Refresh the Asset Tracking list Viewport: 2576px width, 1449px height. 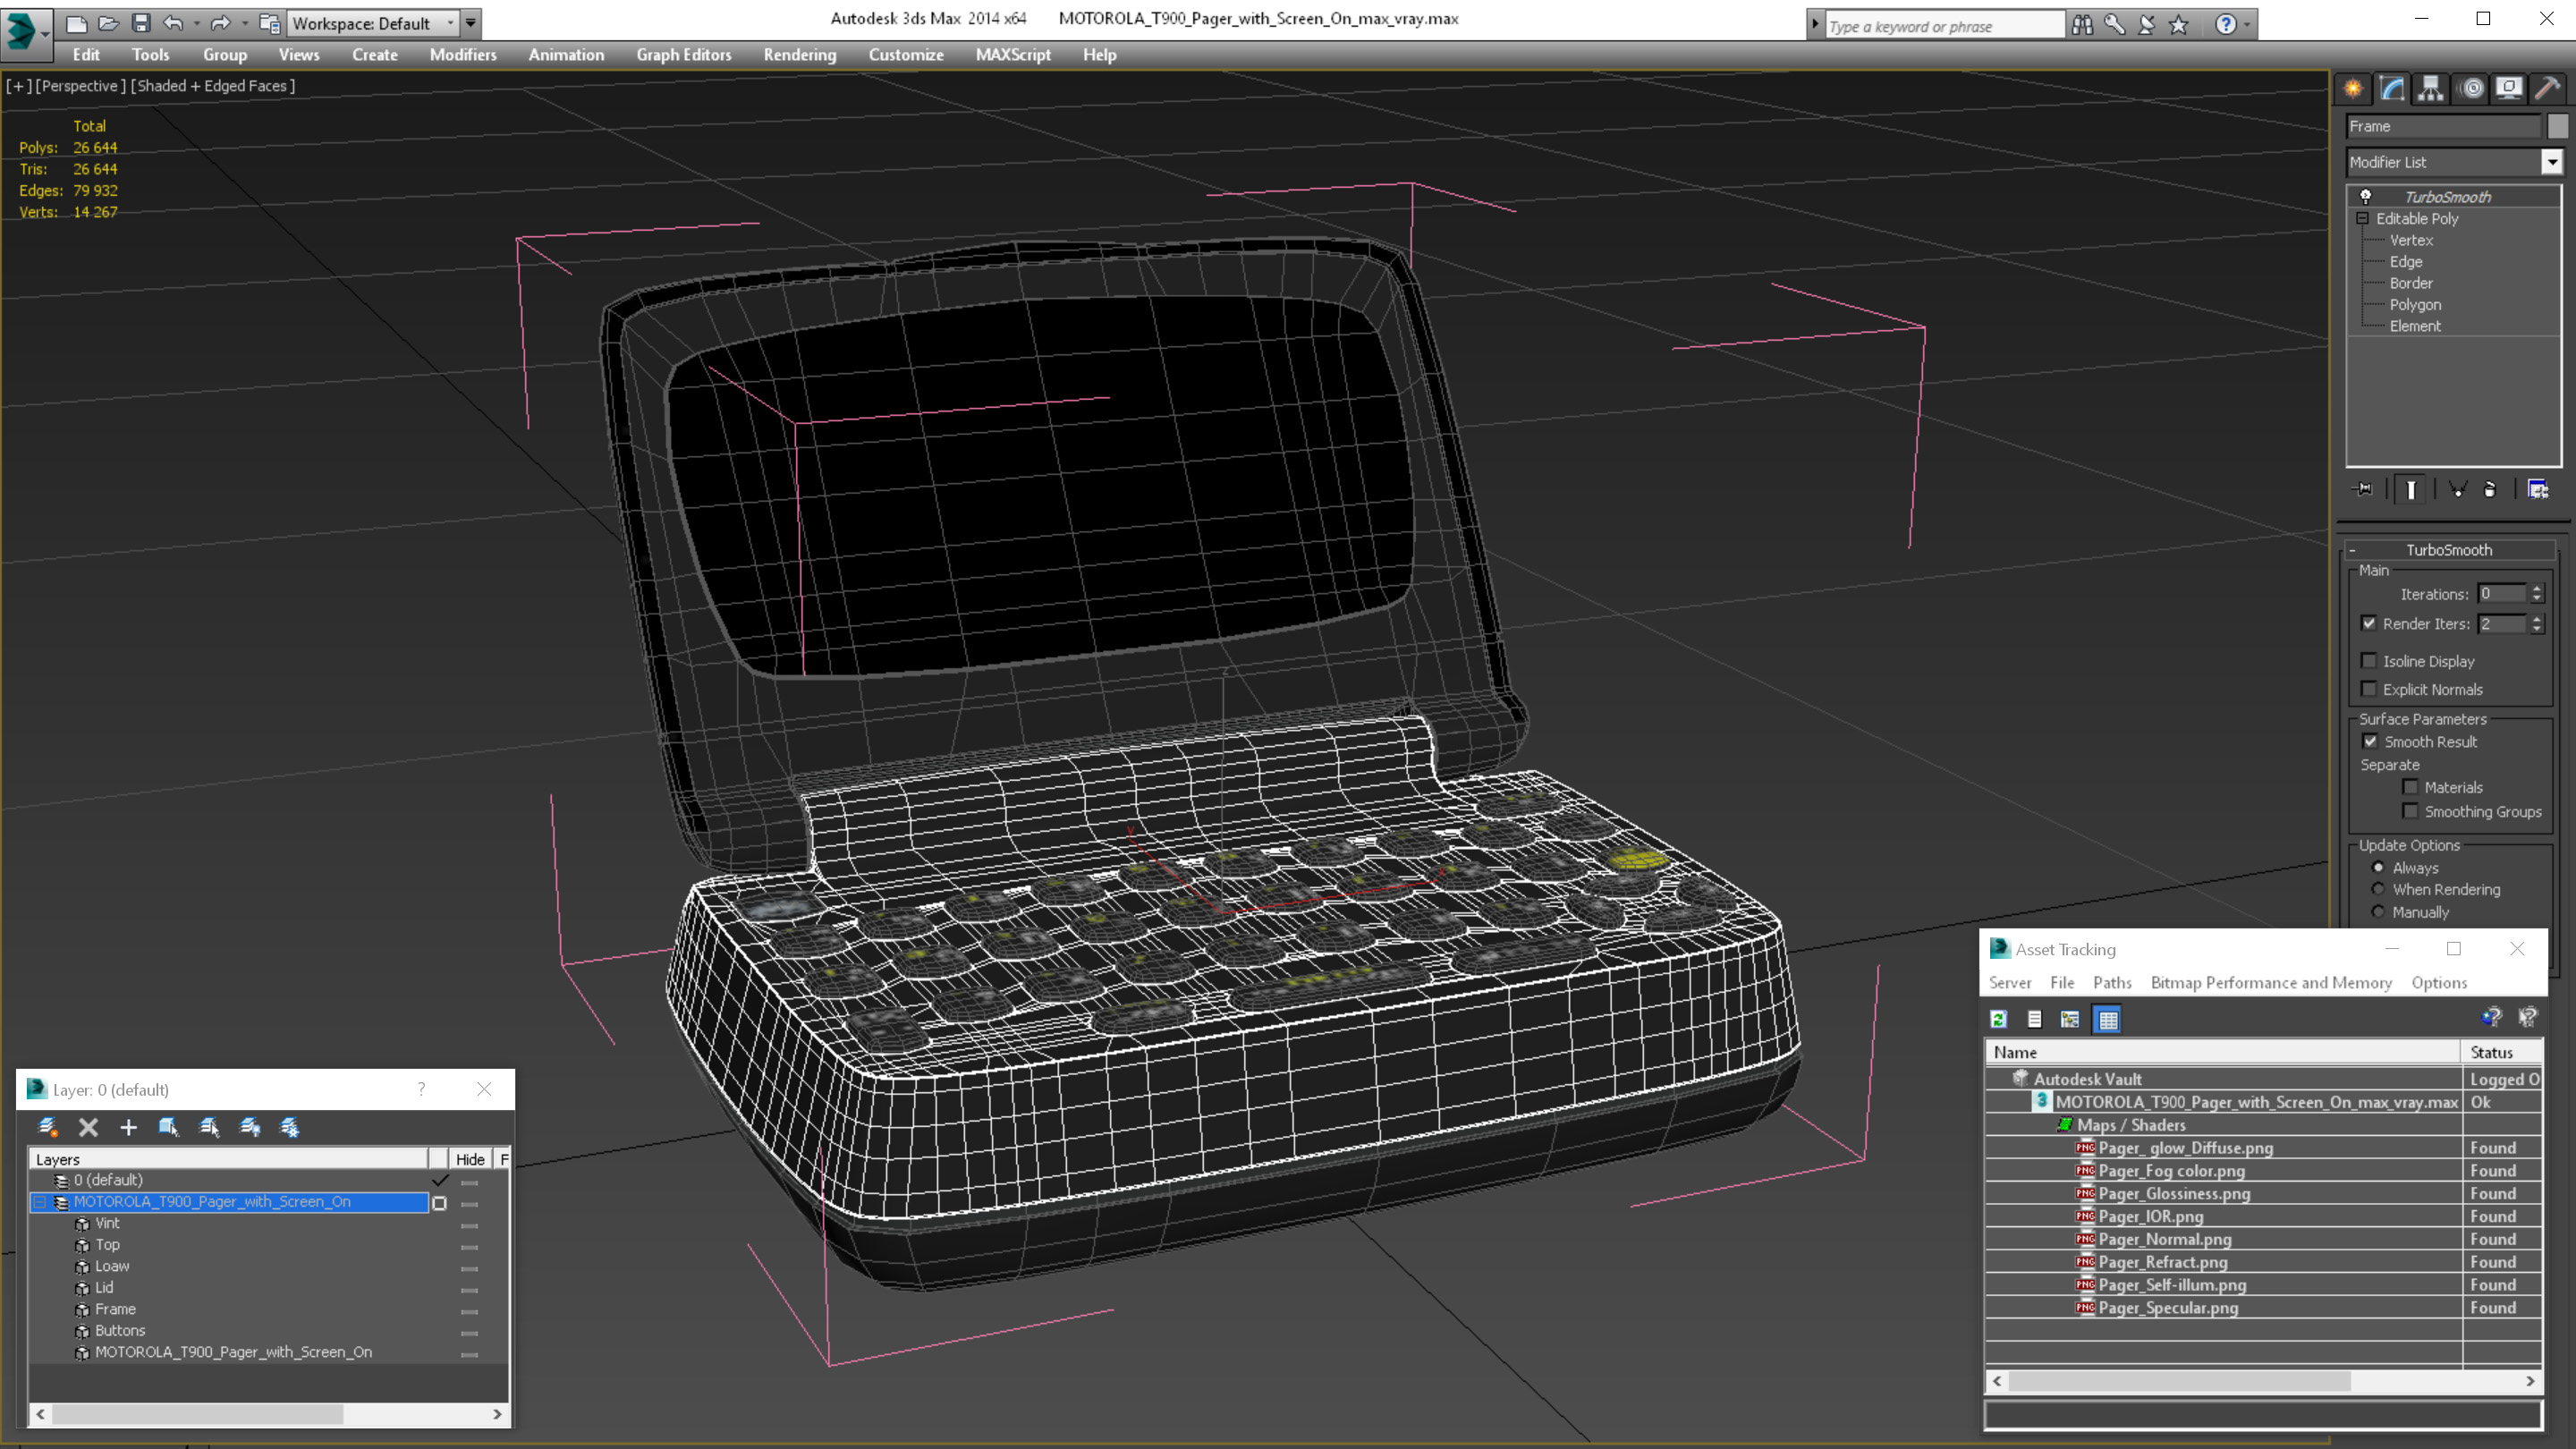[x=1998, y=1019]
